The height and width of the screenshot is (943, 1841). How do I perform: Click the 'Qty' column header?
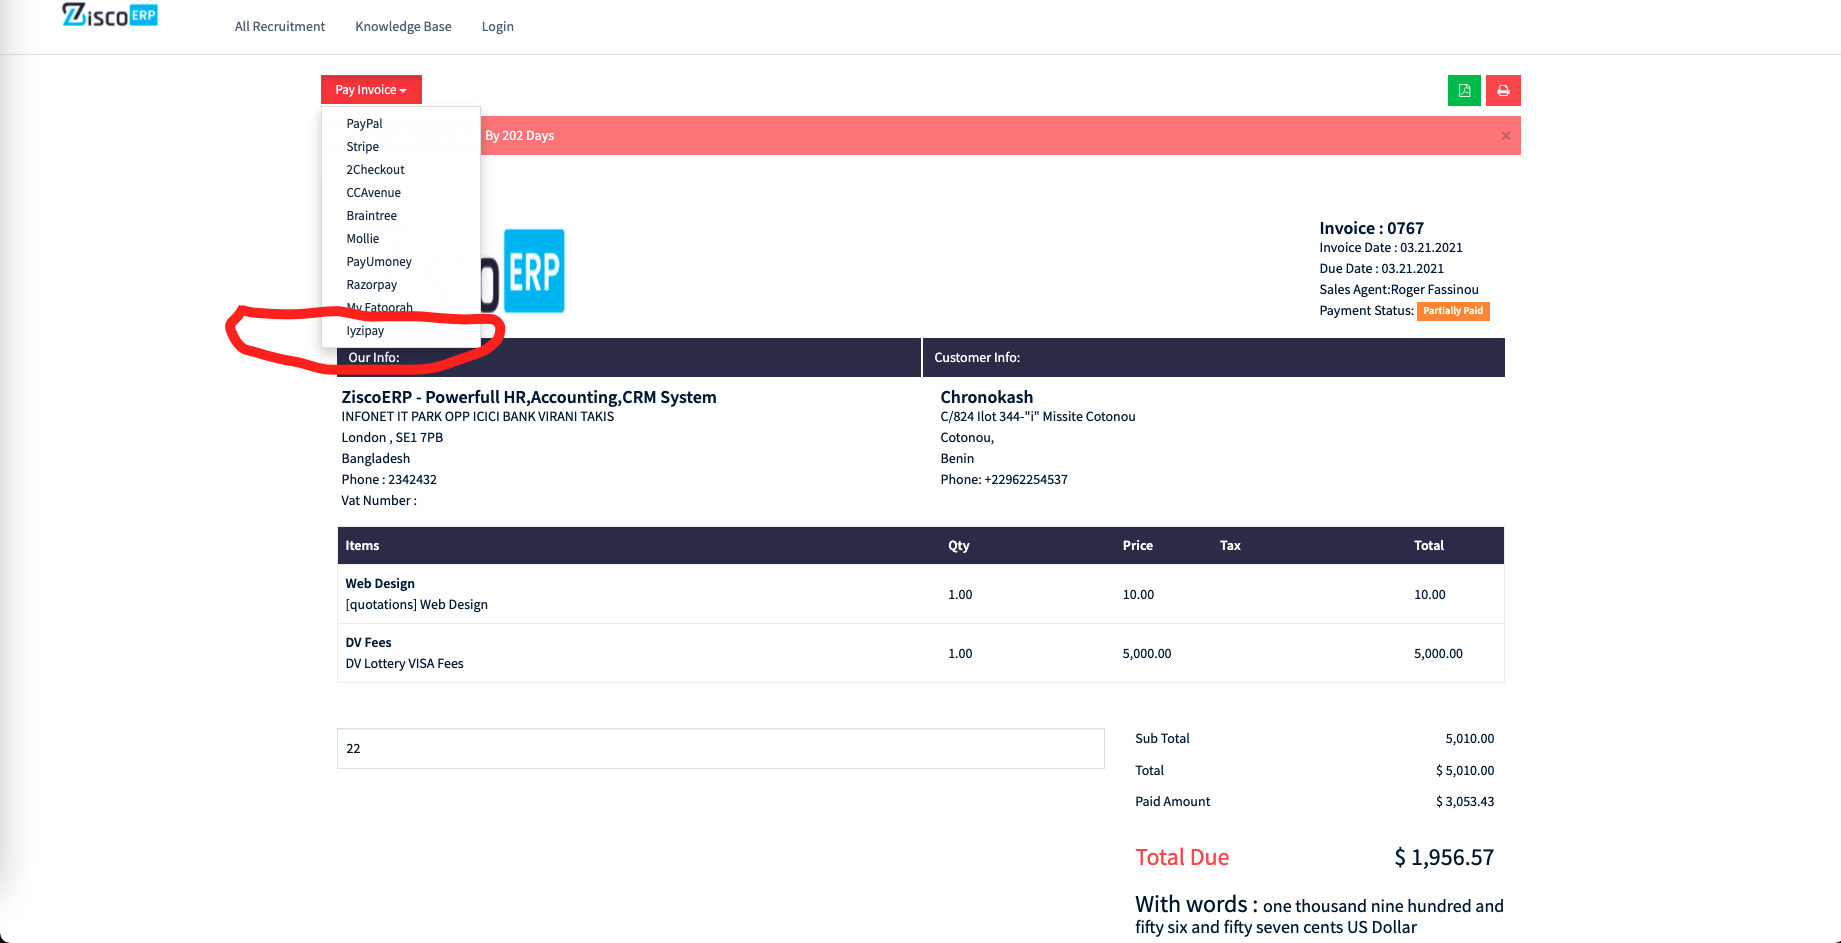[x=958, y=545]
